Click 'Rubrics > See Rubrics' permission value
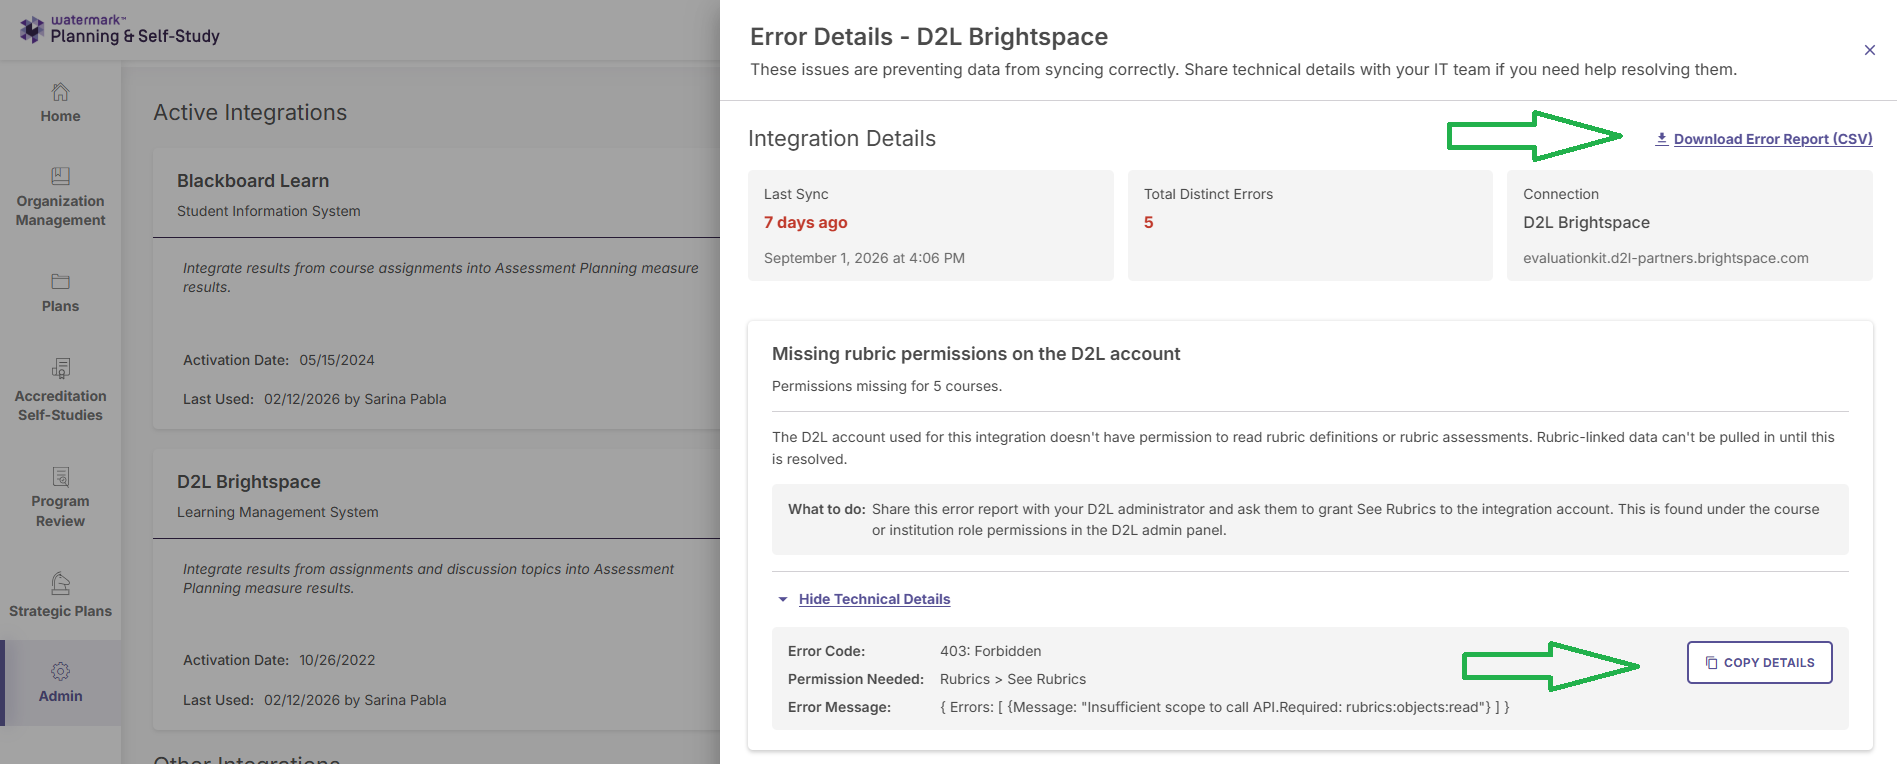Viewport: 1897px width, 764px height. tap(1013, 679)
